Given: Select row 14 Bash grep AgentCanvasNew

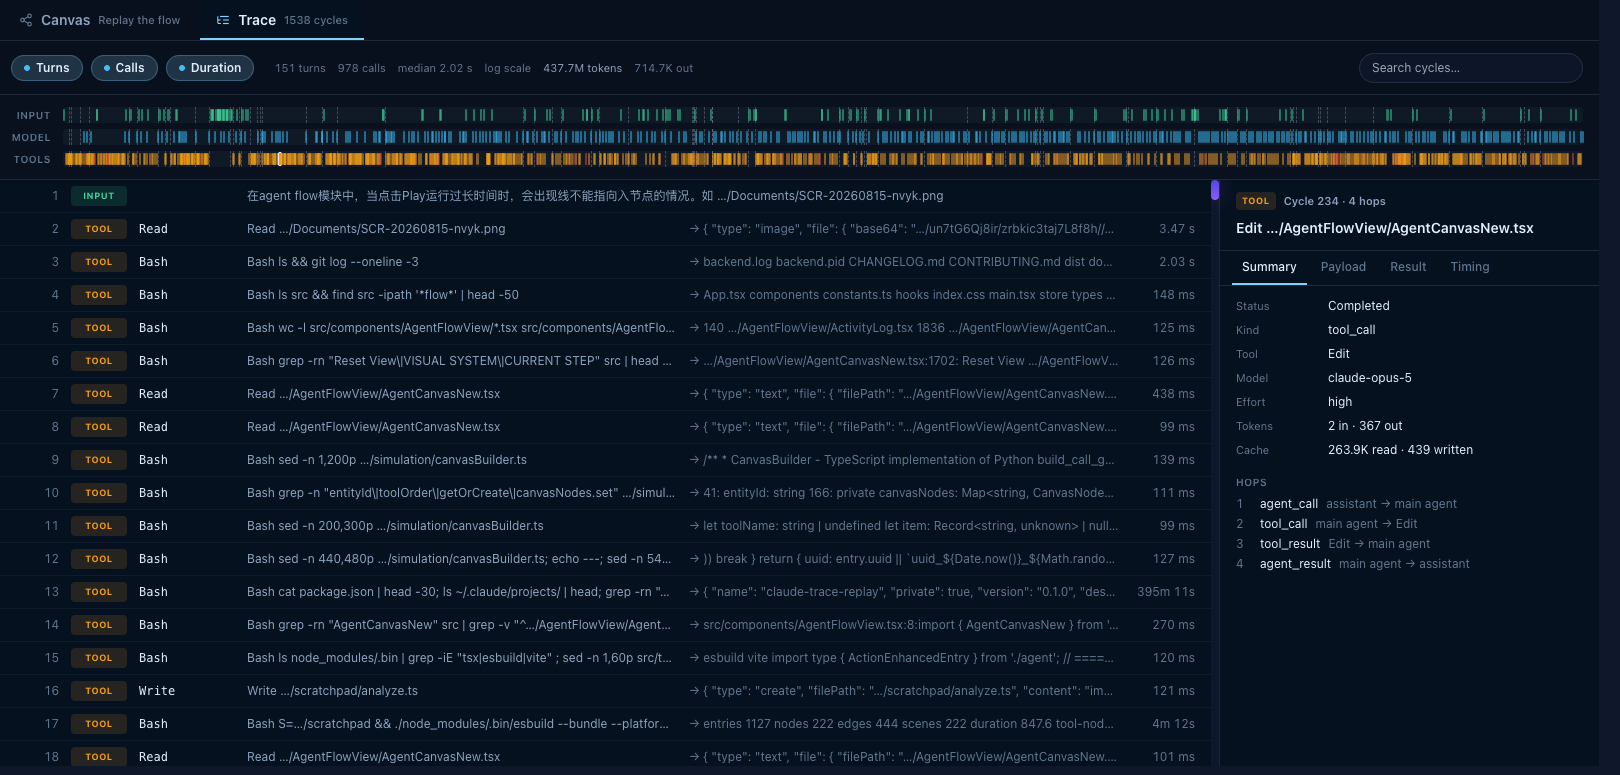Looking at the screenshot, I should coord(605,625).
